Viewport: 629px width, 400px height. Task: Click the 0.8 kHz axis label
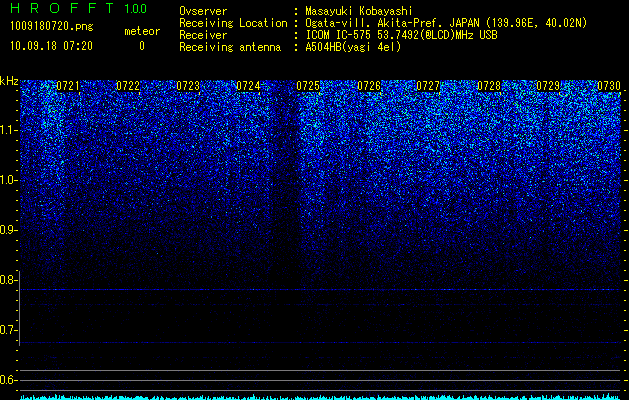click(x=8, y=280)
